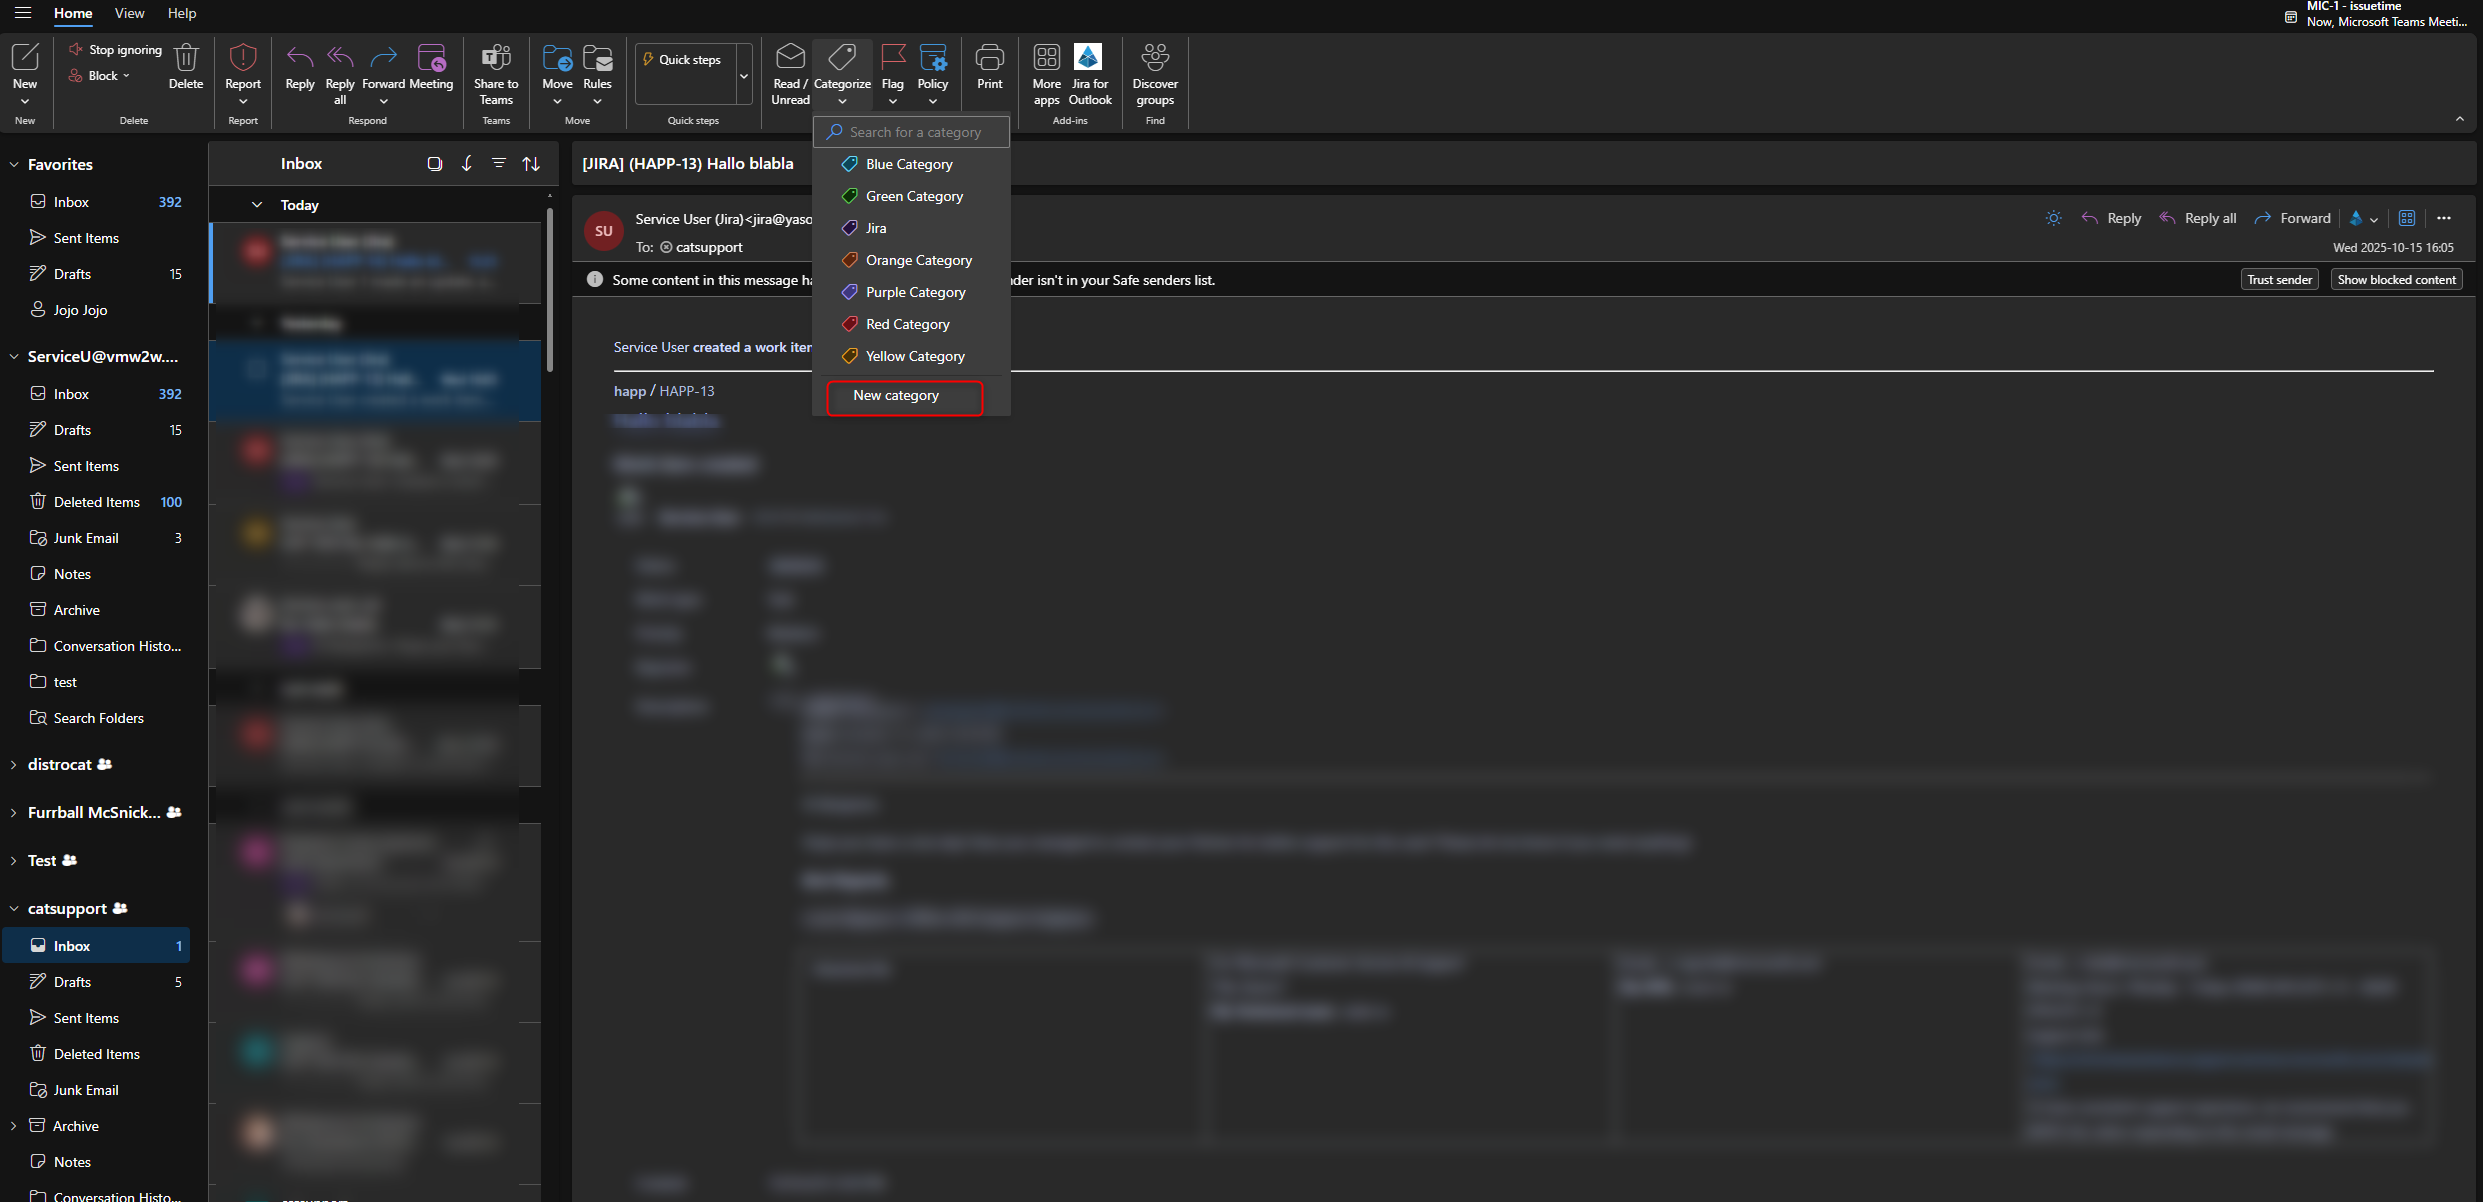Toggle the select-all checkbox in Inbox header
The height and width of the screenshot is (1202, 2483).
pyautogui.click(x=434, y=163)
